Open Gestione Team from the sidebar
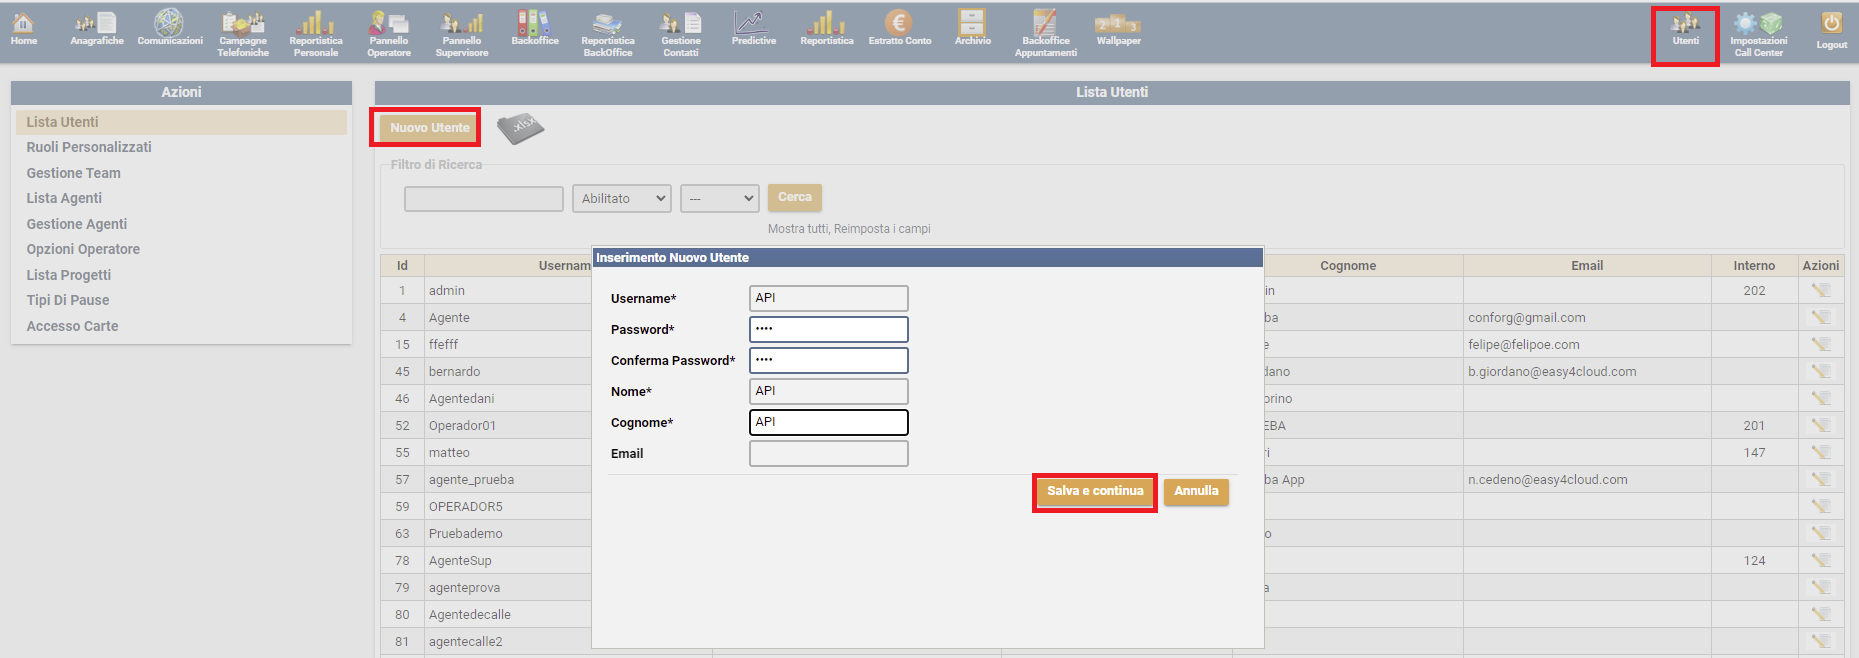1859x658 pixels. pyautogui.click(x=73, y=173)
